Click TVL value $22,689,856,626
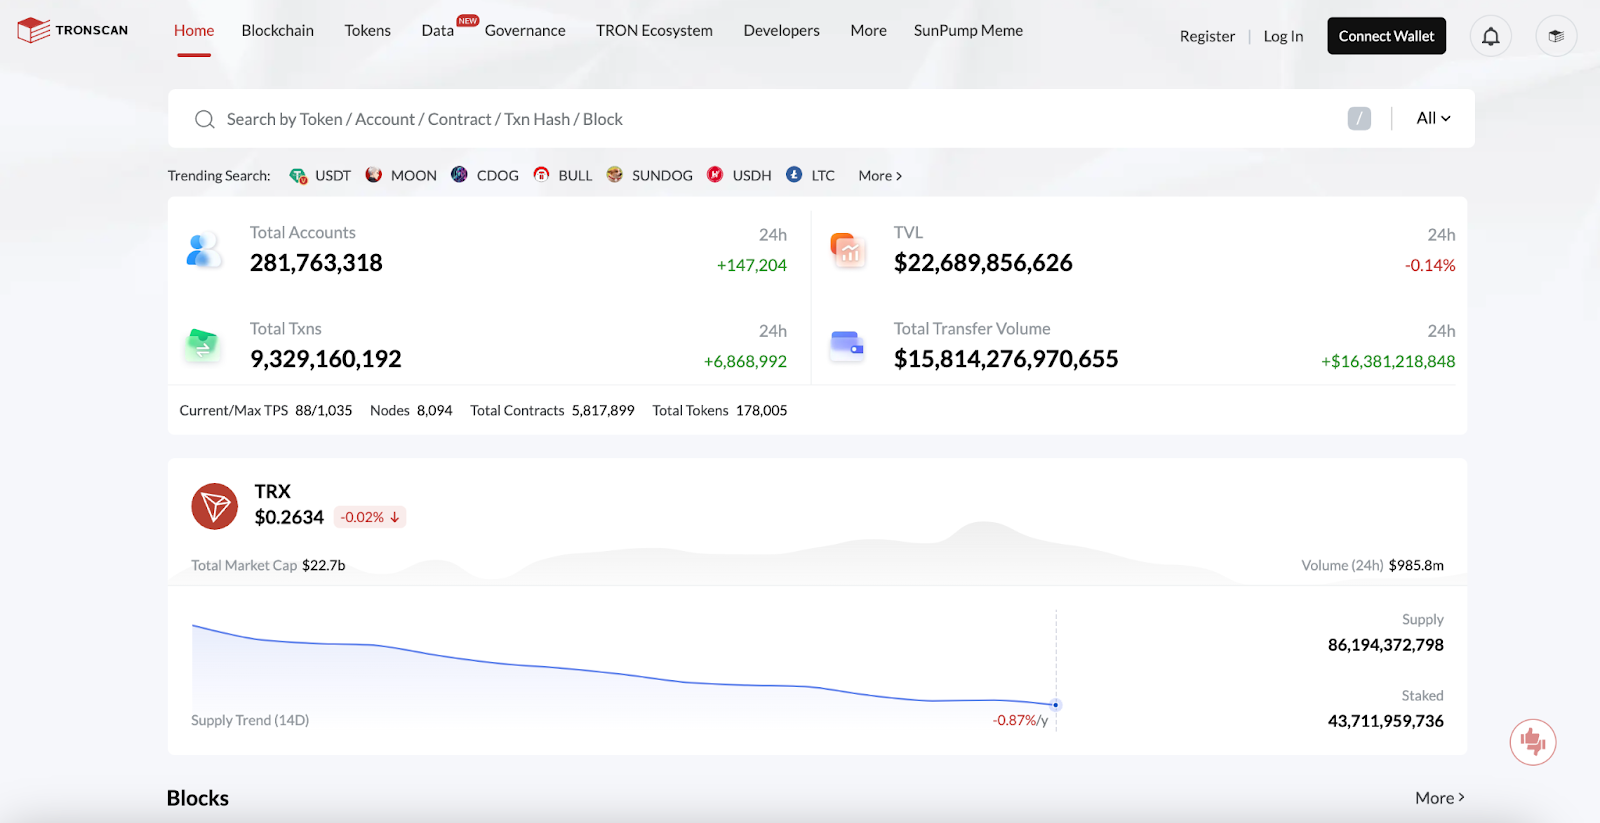The image size is (1600, 823). pyautogui.click(x=983, y=263)
